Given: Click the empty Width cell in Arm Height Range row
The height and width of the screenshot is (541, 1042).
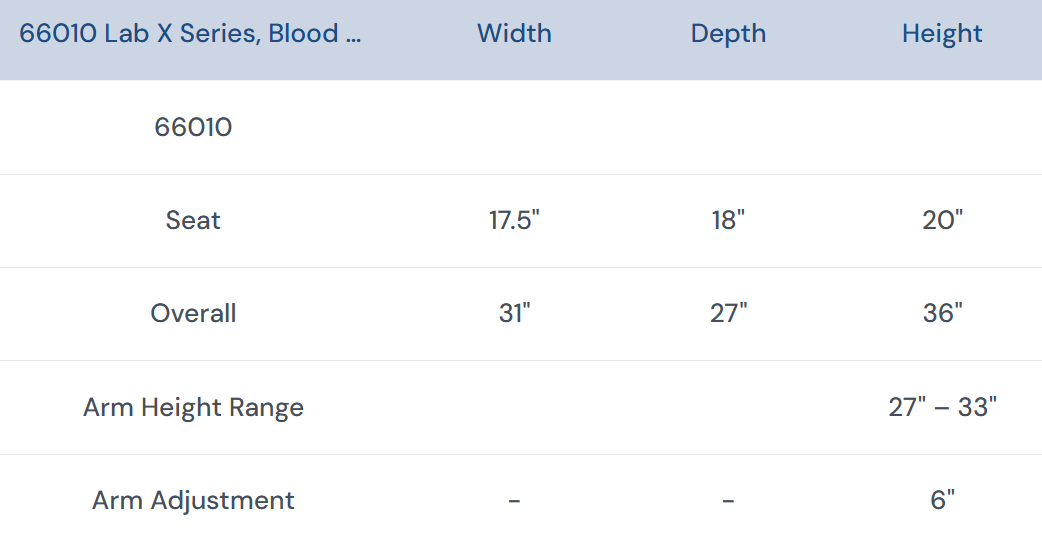Looking at the screenshot, I should (x=514, y=407).
